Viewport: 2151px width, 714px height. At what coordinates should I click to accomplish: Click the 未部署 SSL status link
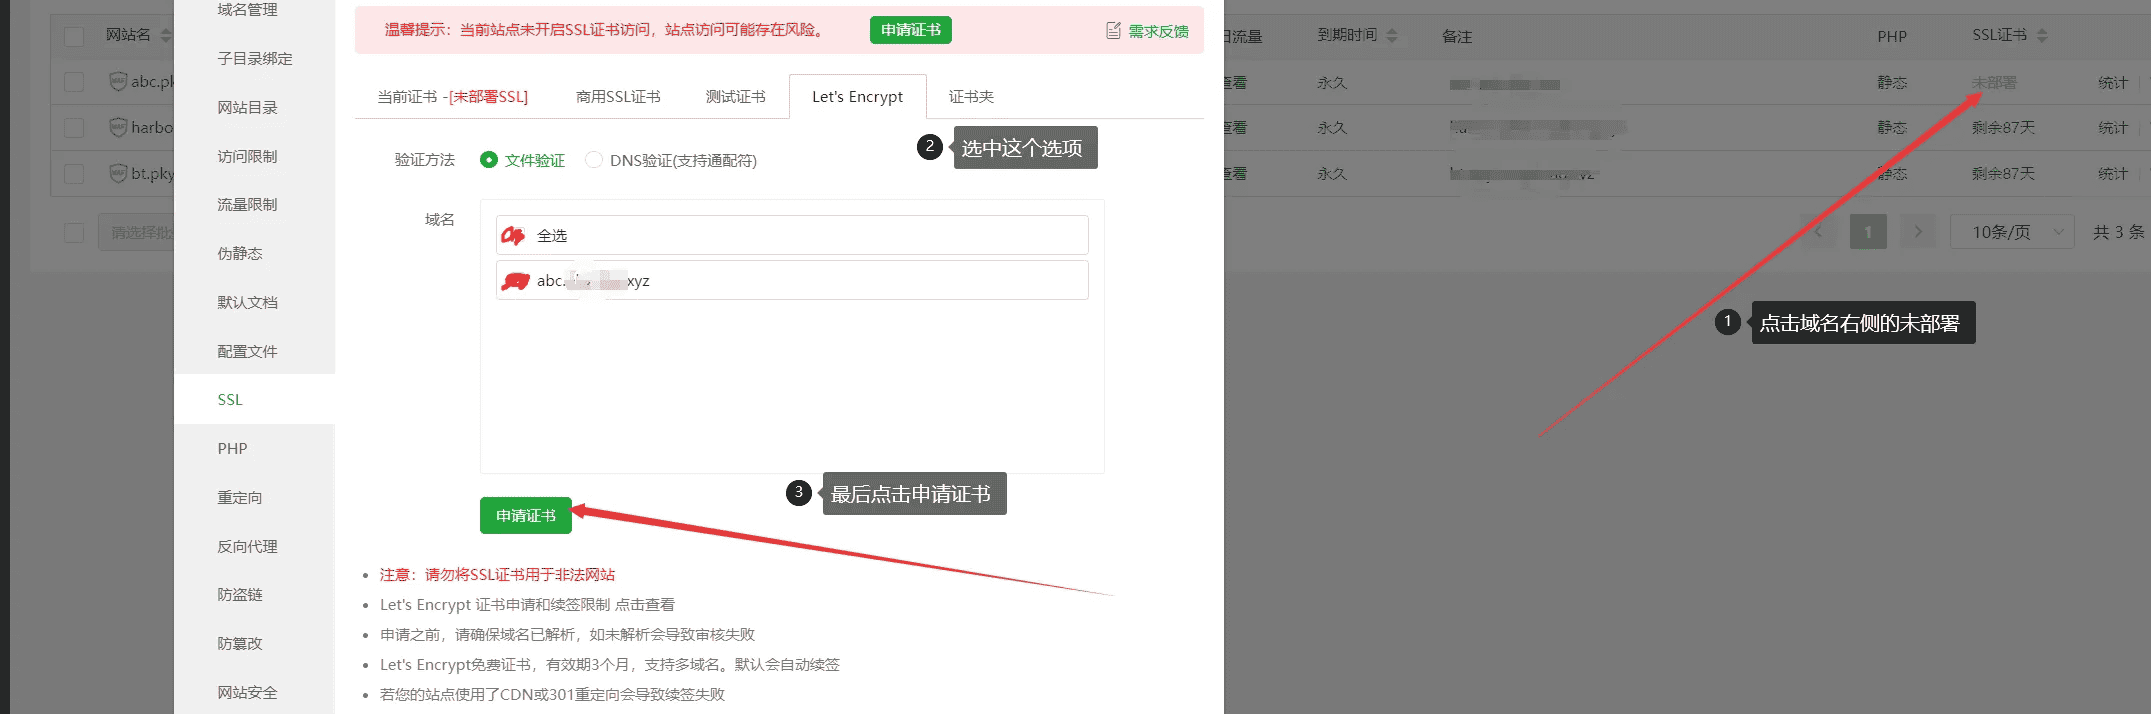coord(1994,83)
